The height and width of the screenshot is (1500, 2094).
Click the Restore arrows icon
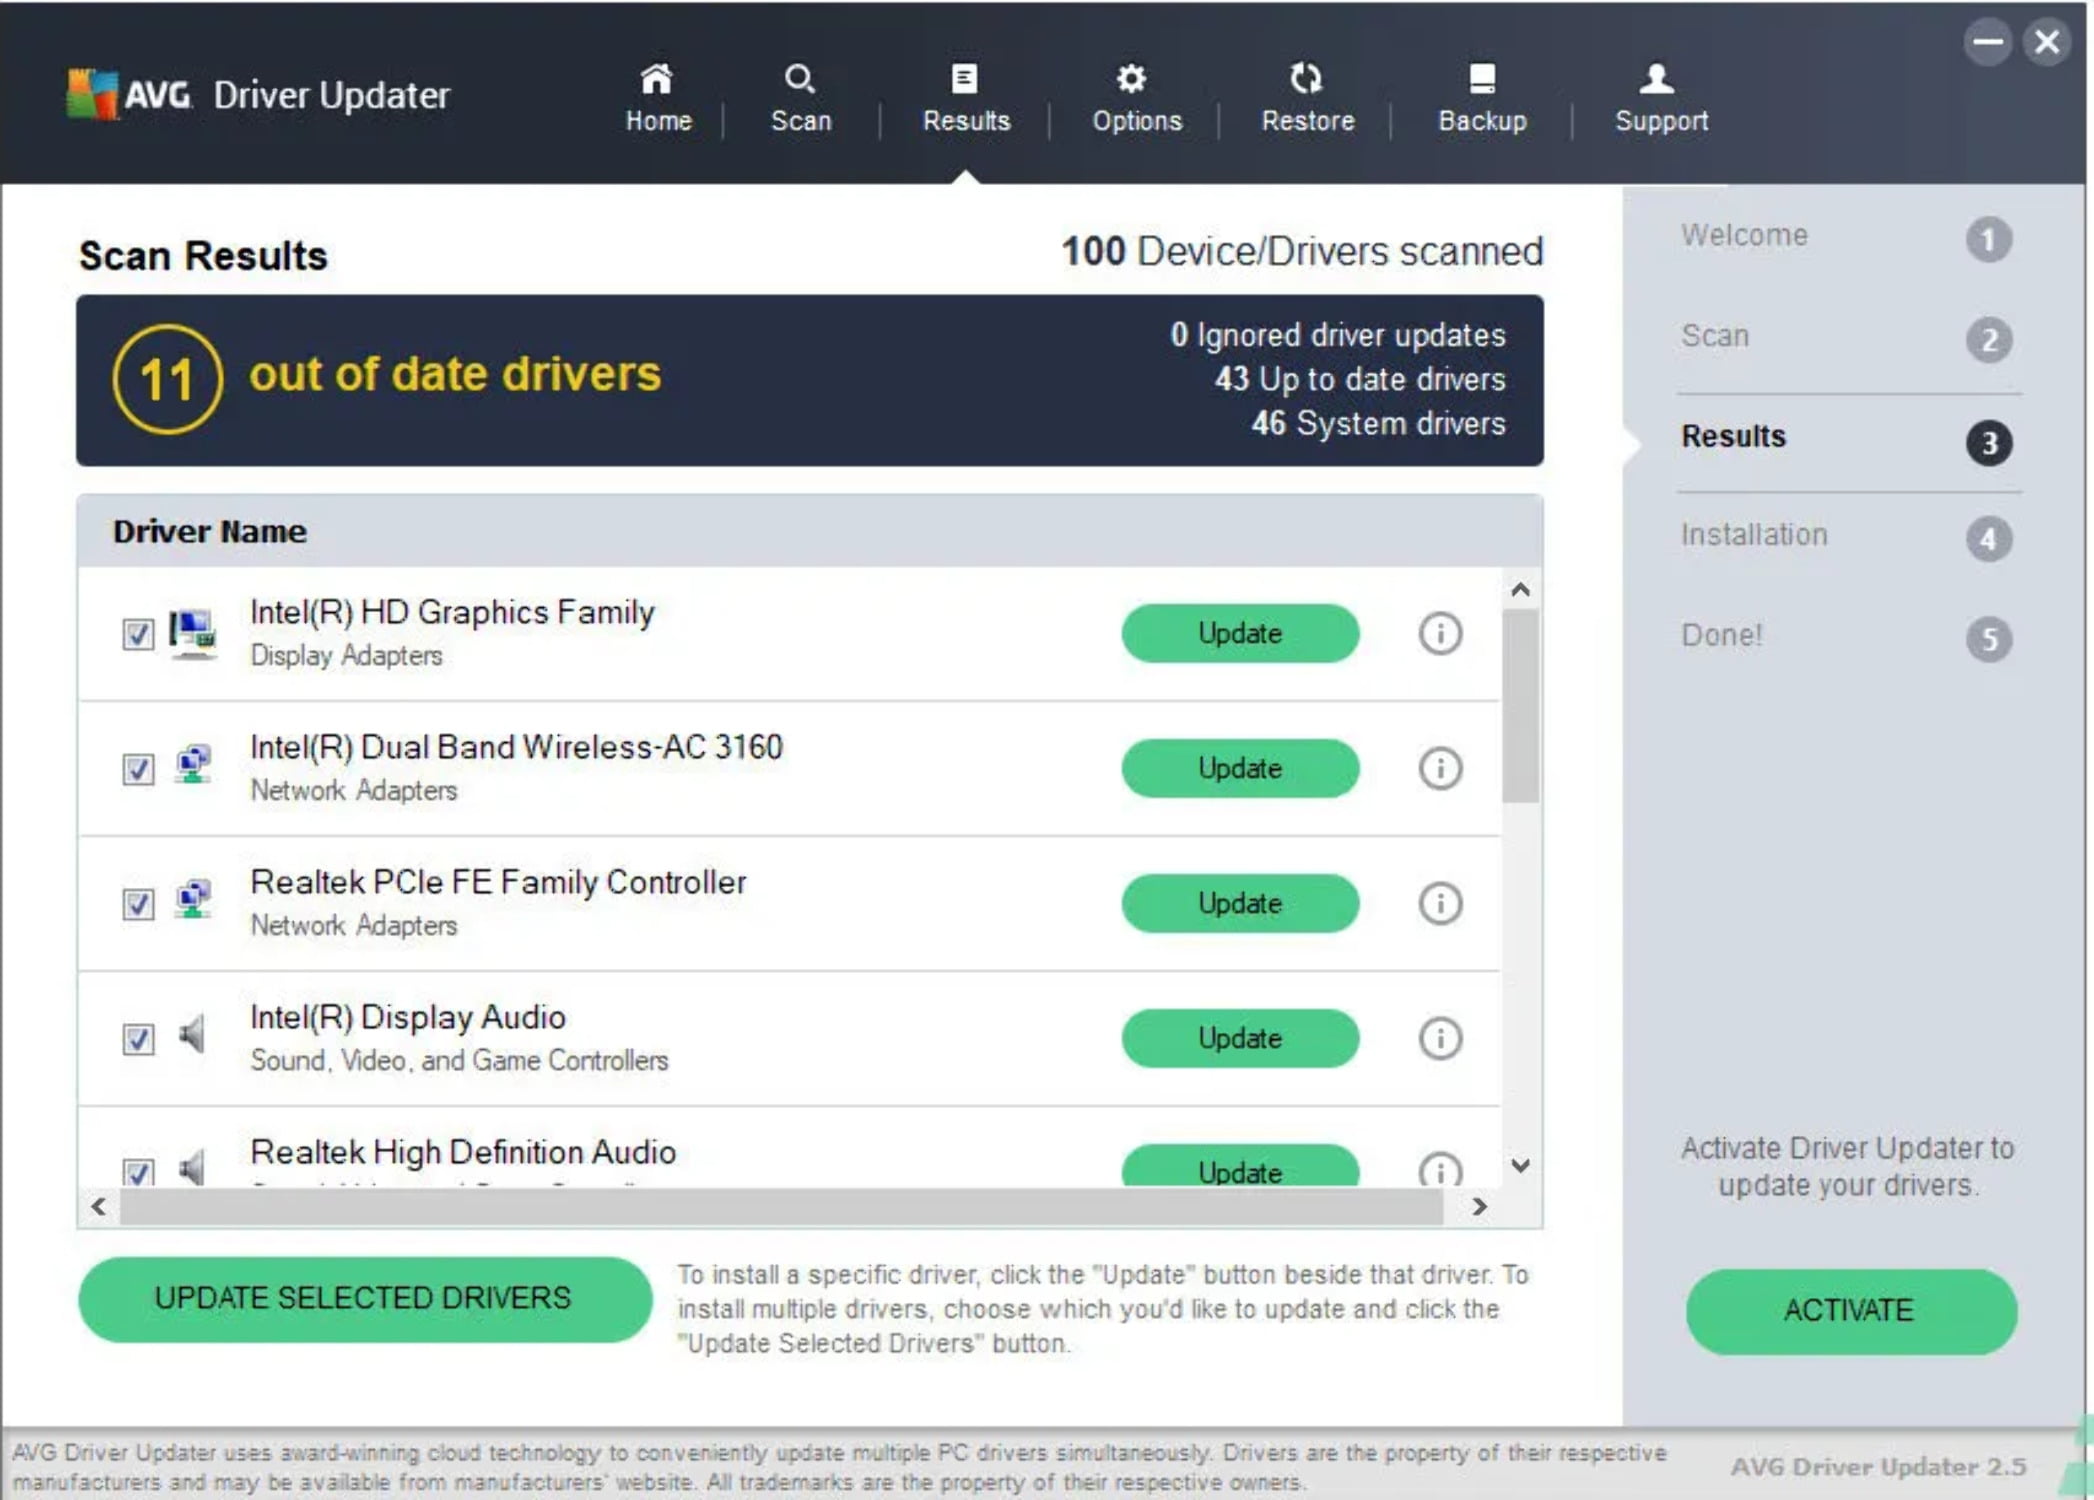tap(1306, 78)
